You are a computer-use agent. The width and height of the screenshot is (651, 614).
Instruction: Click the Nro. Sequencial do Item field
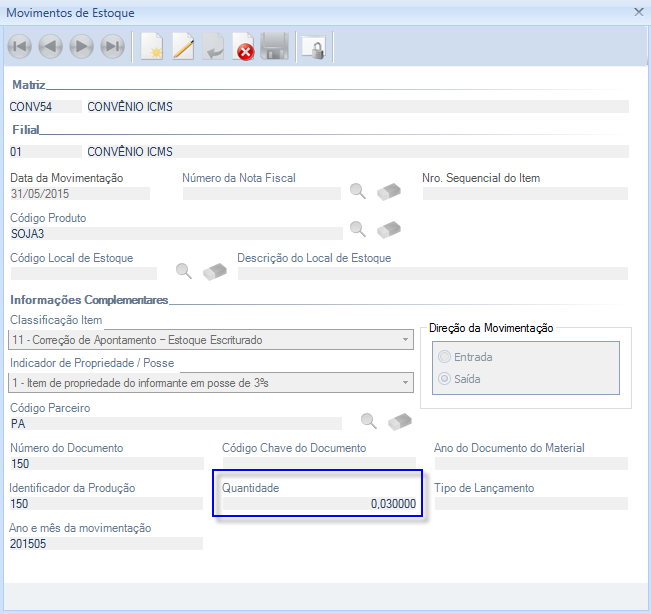point(525,194)
